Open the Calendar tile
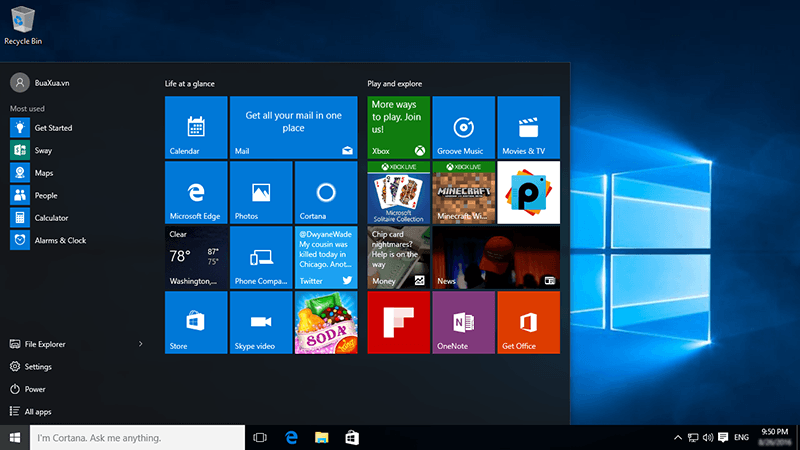800x450 pixels. click(196, 128)
